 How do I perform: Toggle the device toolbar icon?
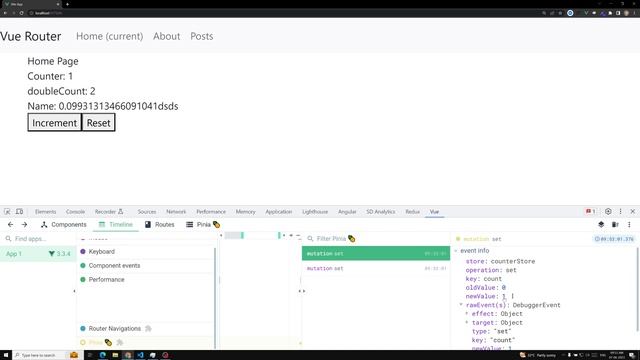point(19,211)
